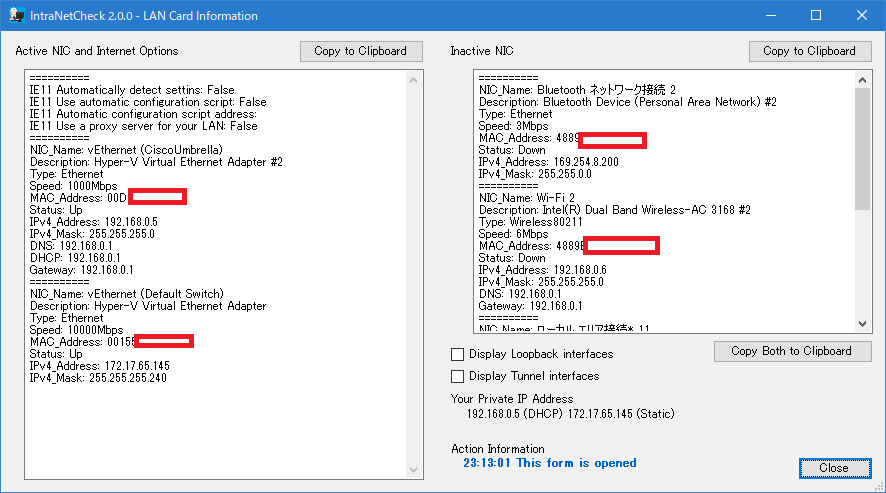Copy Inactive NIC info to clipboard
Image resolution: width=886 pixels, height=493 pixels.
(810, 51)
